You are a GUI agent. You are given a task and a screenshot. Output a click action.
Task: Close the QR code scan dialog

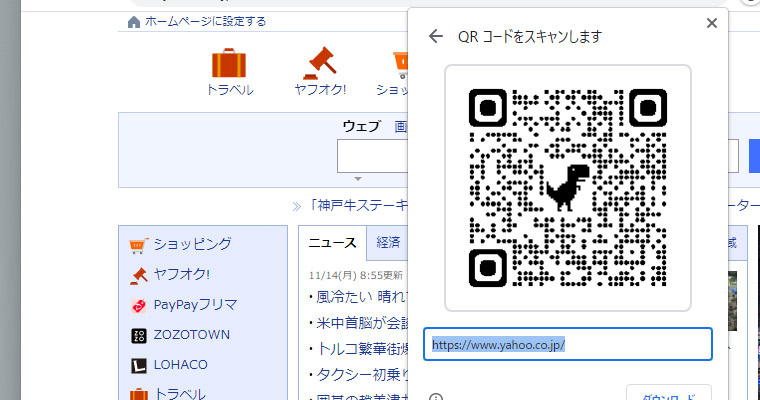click(x=712, y=23)
